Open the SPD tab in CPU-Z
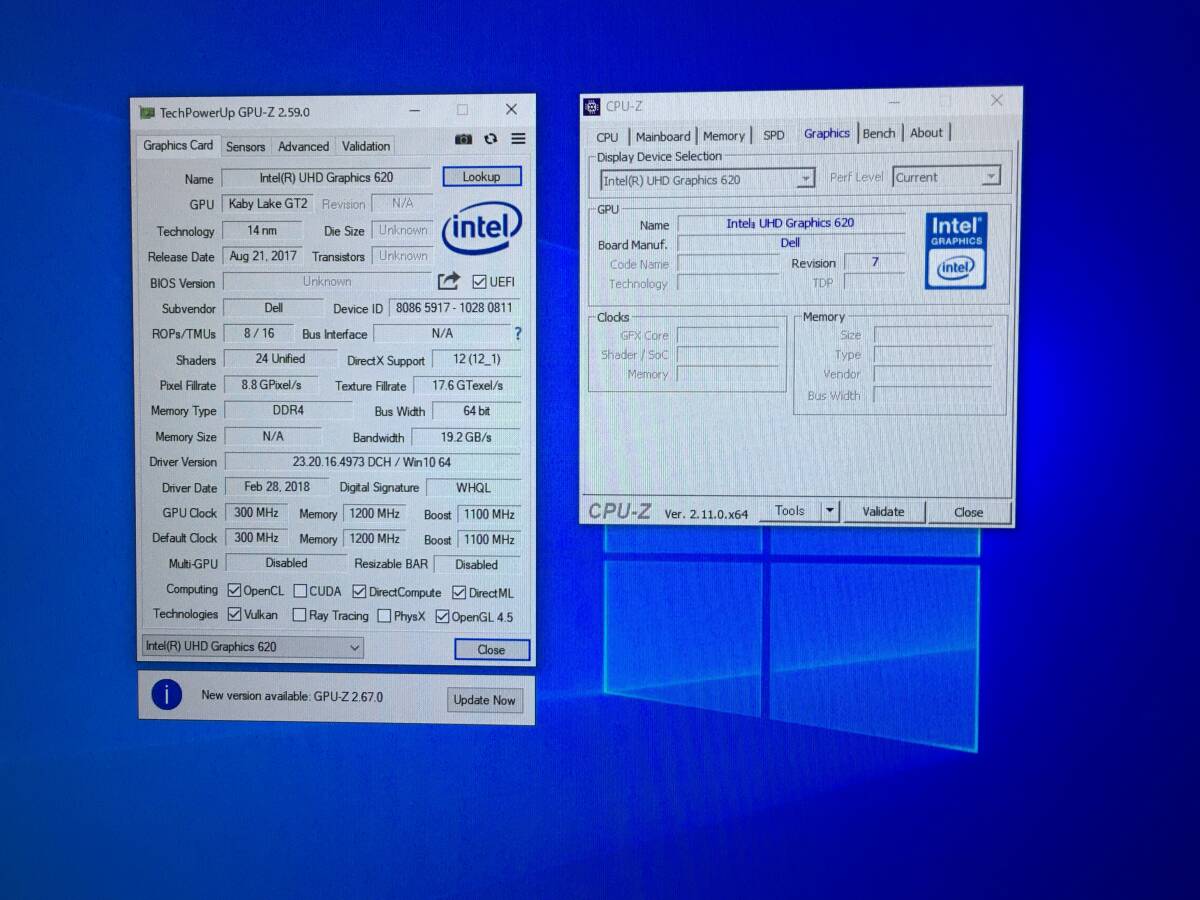This screenshot has width=1200, height=900. click(774, 135)
